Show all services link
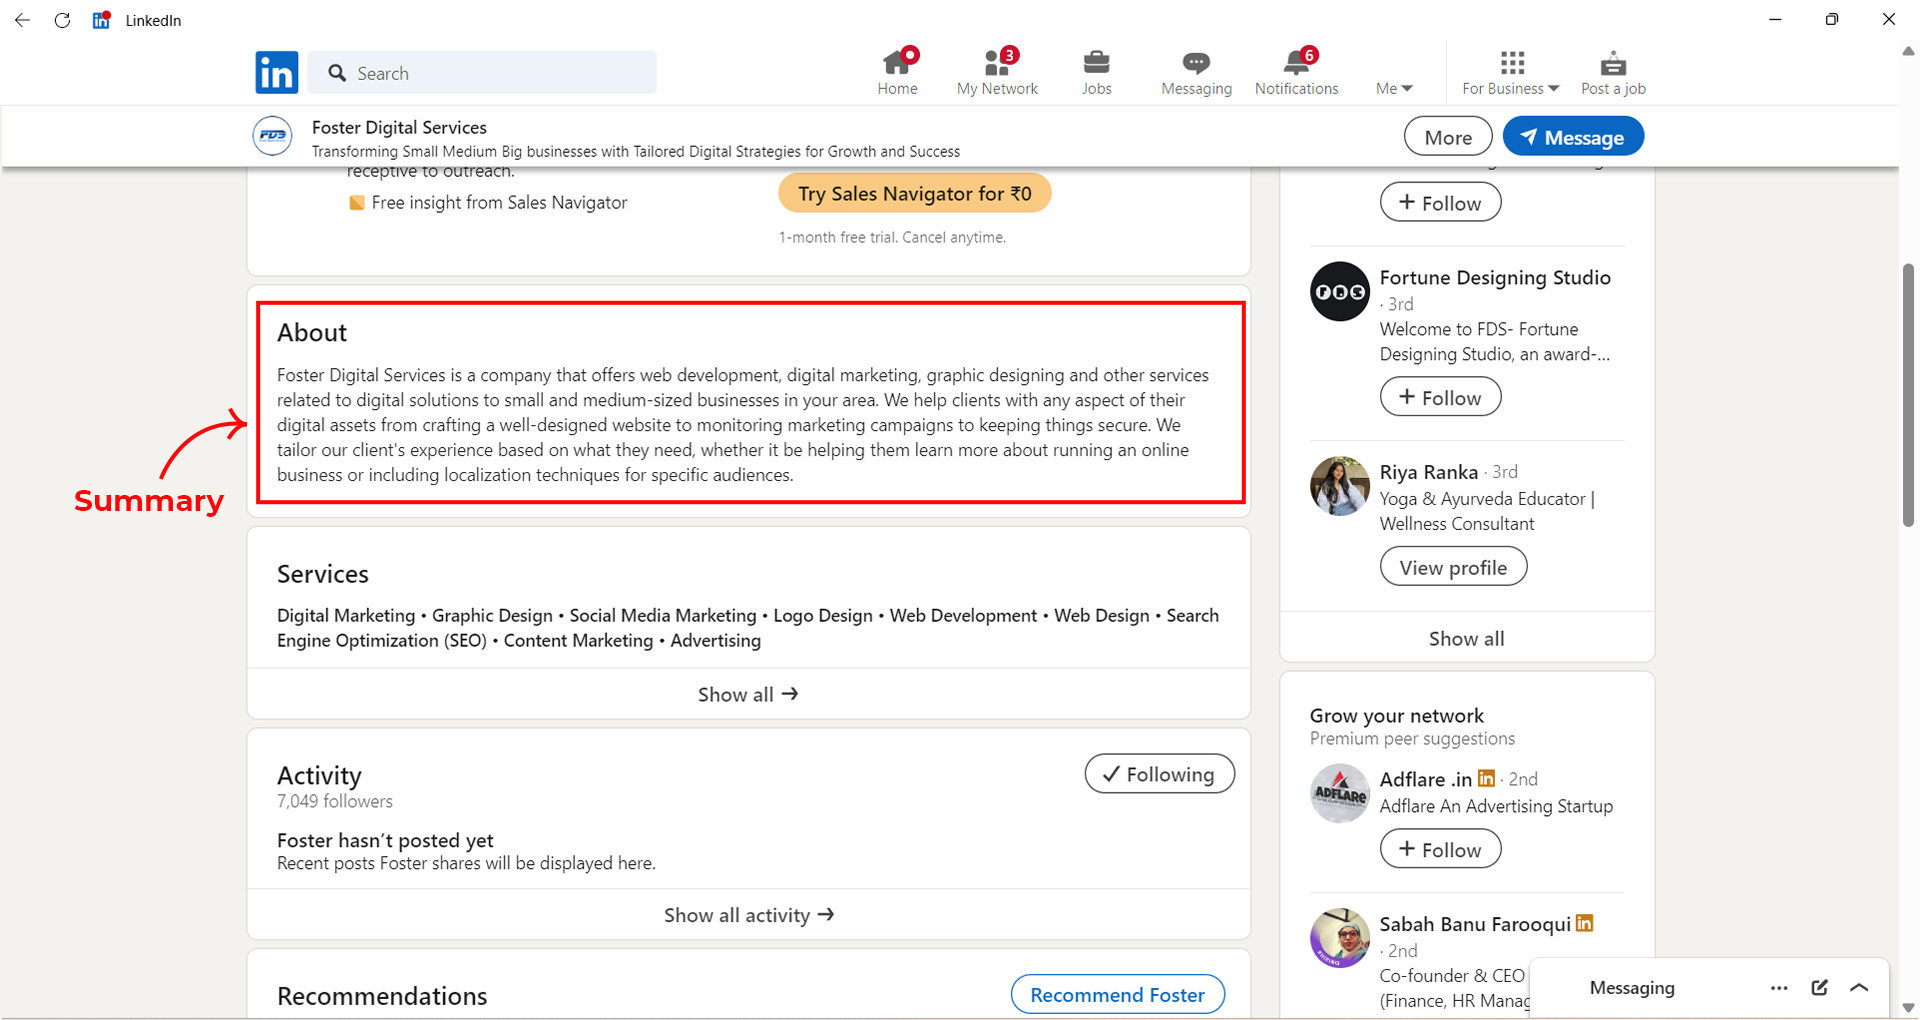 748,694
